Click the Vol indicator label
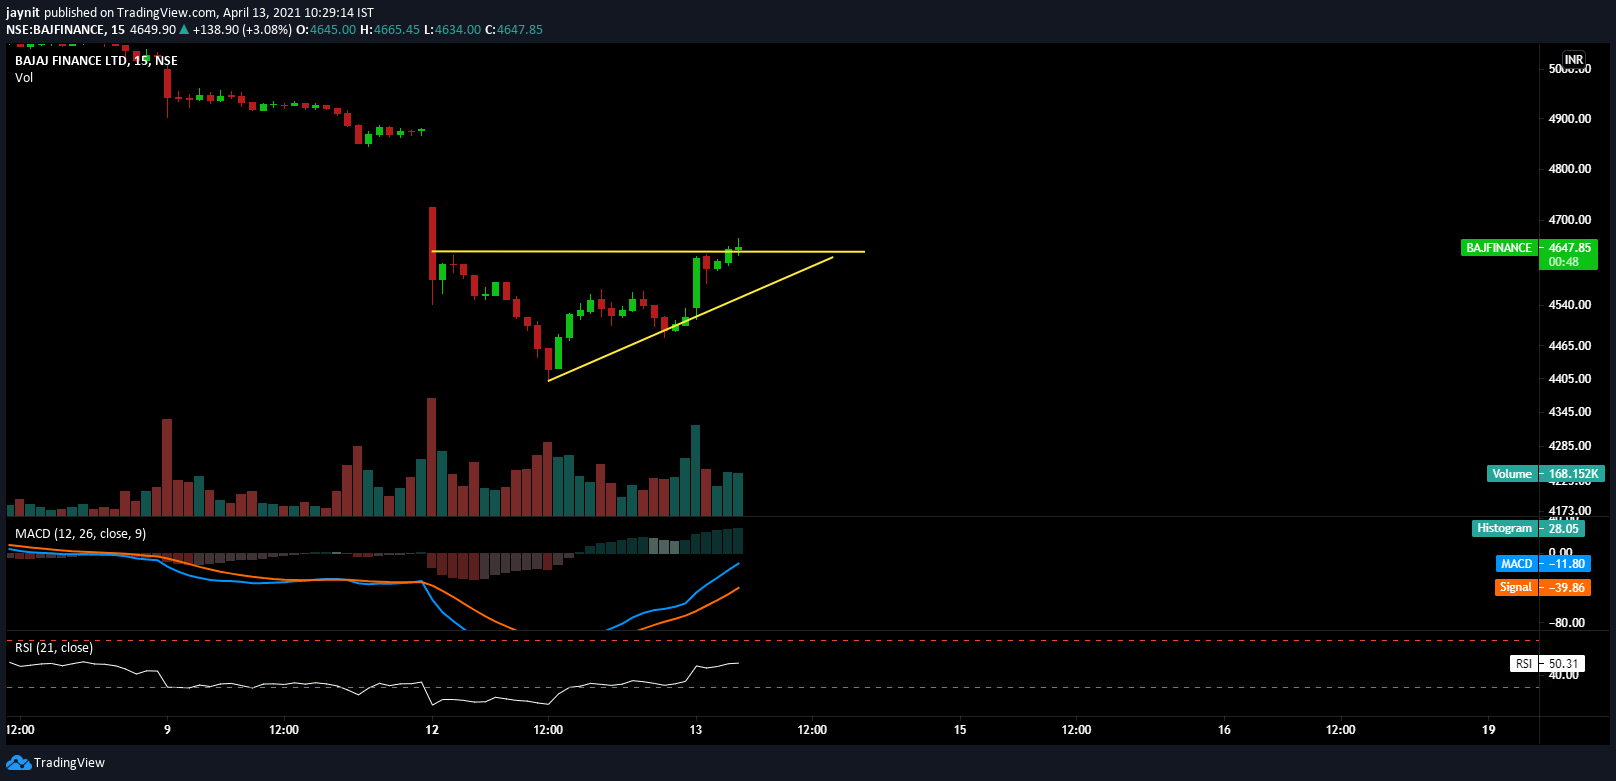Screen dimensions: 1616x781 24,78
